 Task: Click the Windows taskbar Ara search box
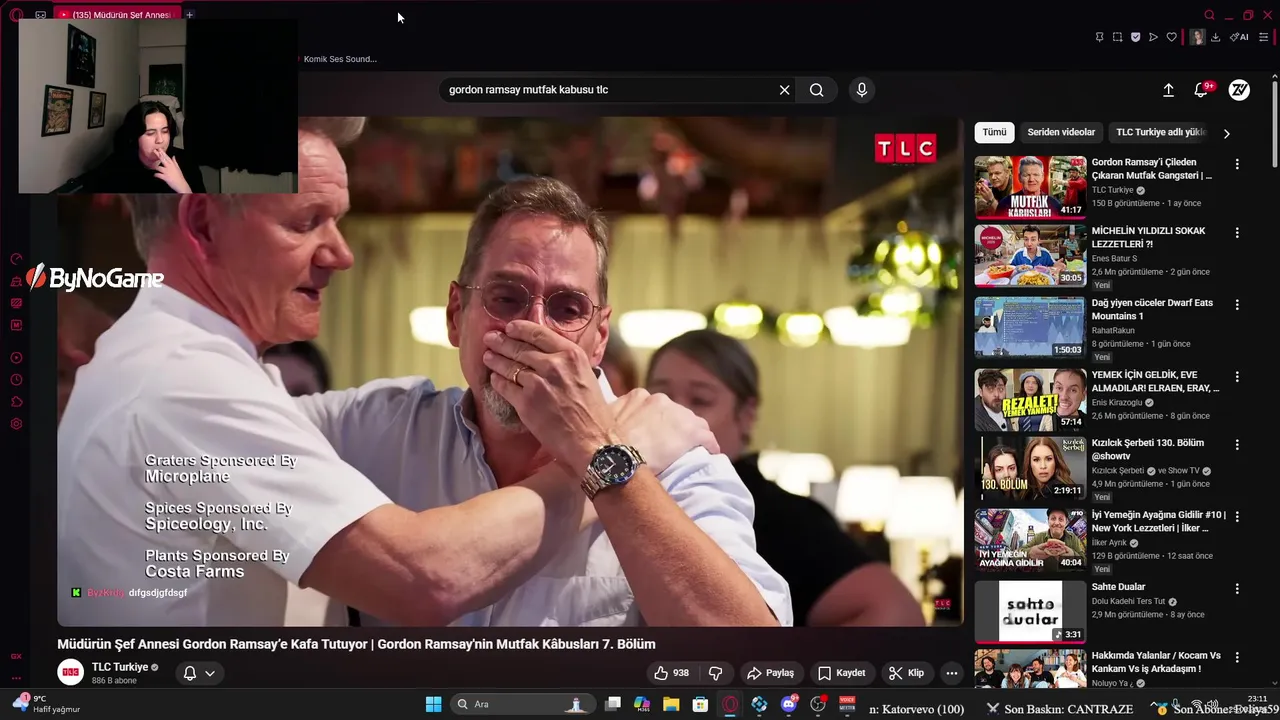coord(521,704)
